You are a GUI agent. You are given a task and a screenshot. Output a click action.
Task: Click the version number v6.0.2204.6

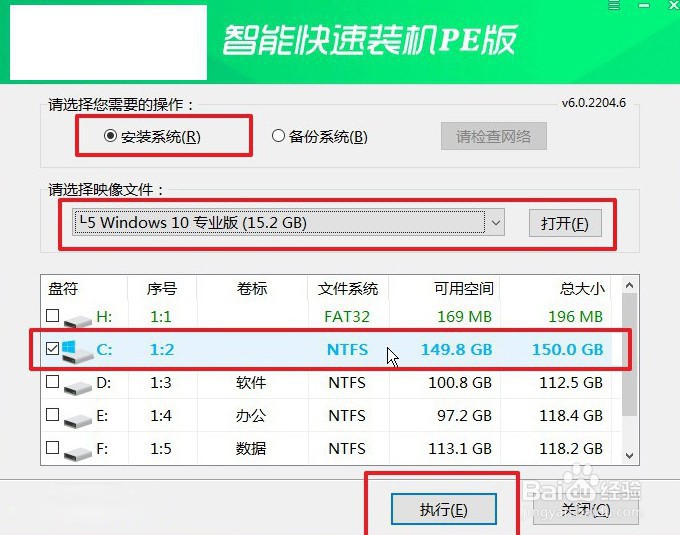pos(594,103)
